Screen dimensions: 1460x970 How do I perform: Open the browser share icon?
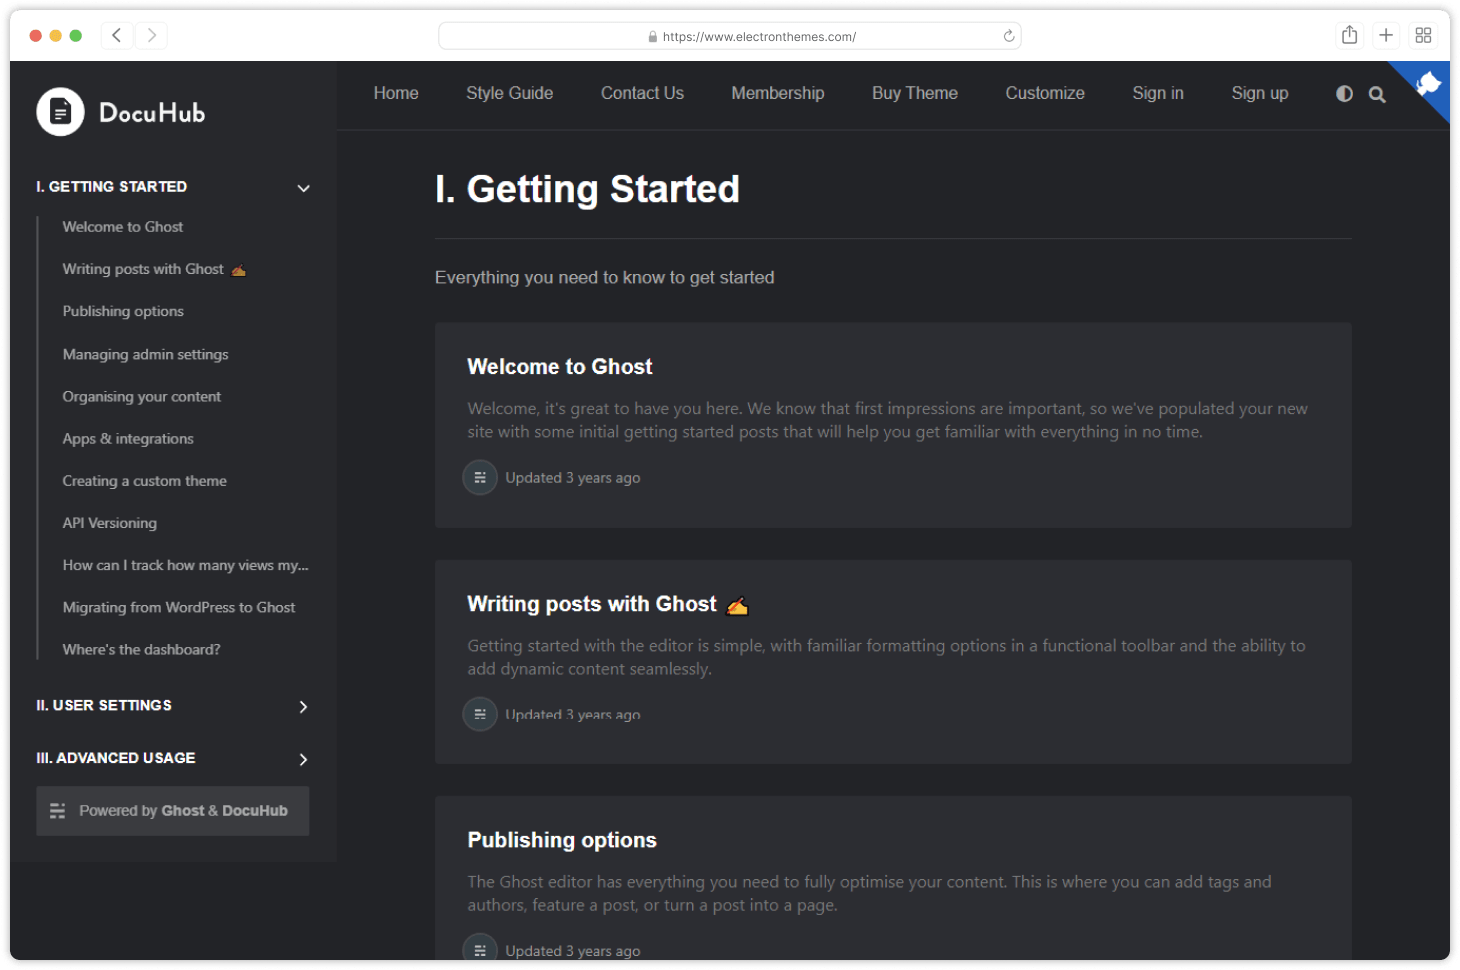pos(1349,36)
